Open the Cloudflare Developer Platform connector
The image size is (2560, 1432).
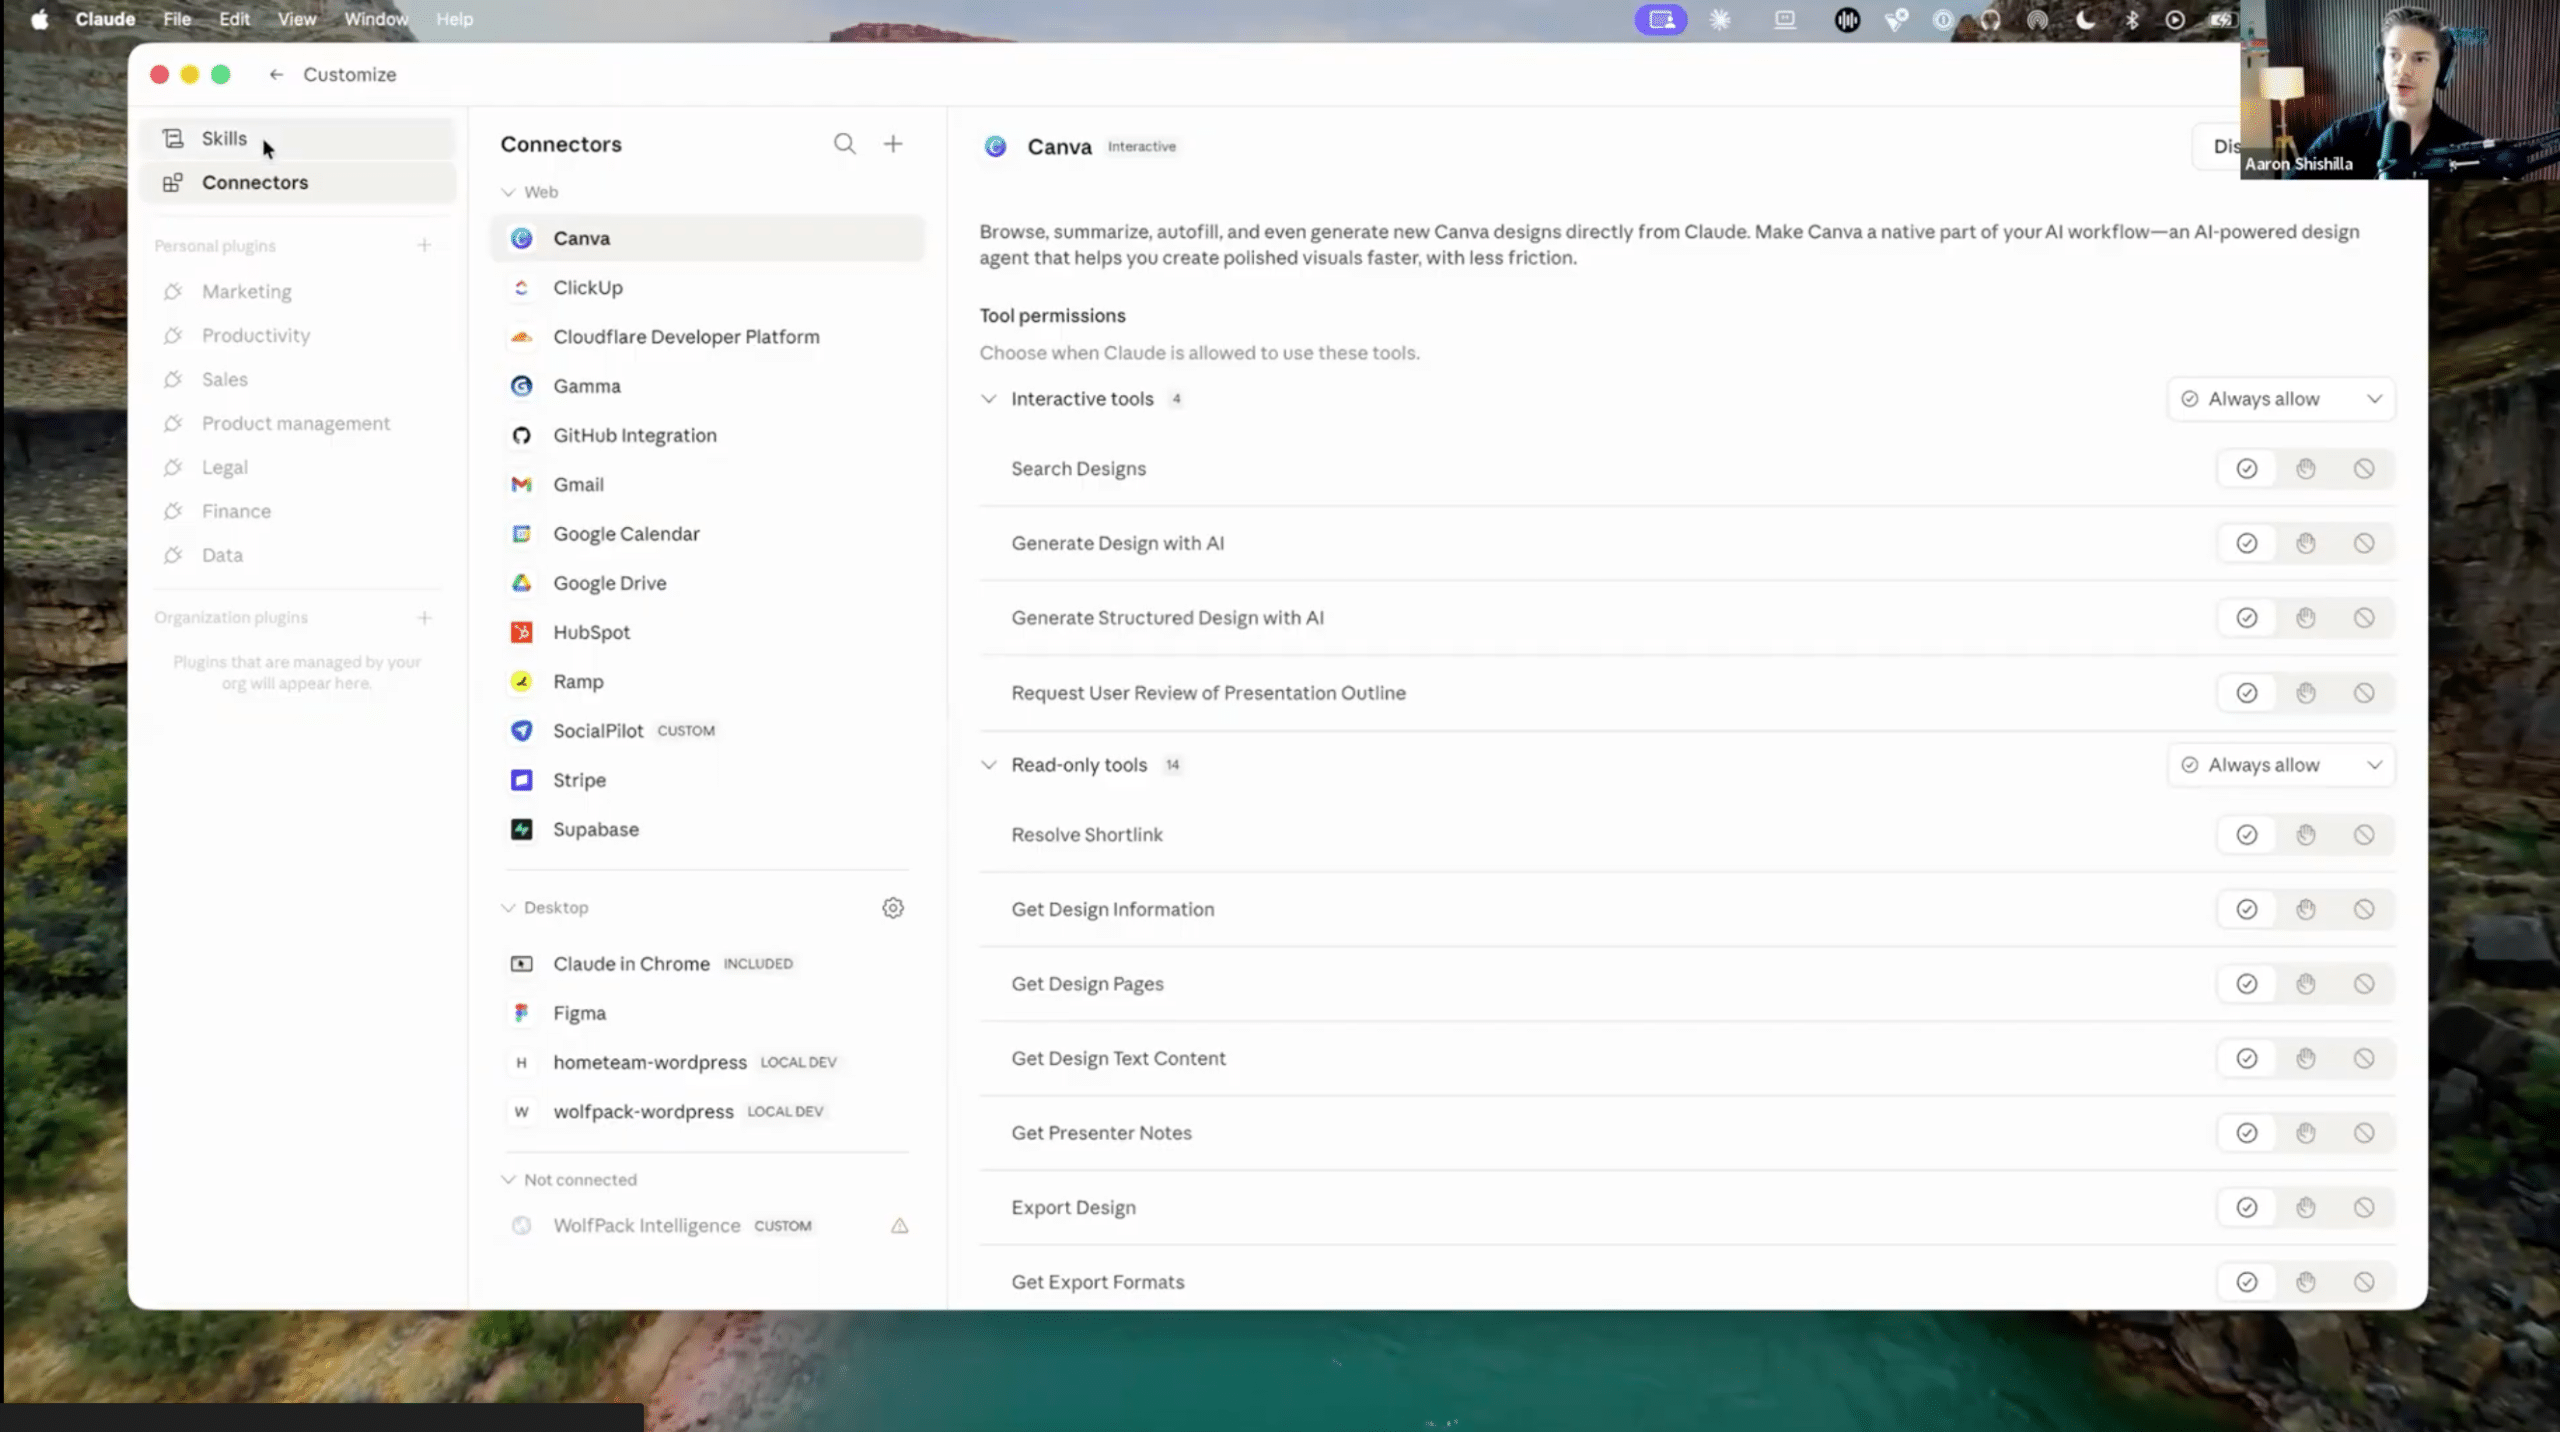coord(708,337)
